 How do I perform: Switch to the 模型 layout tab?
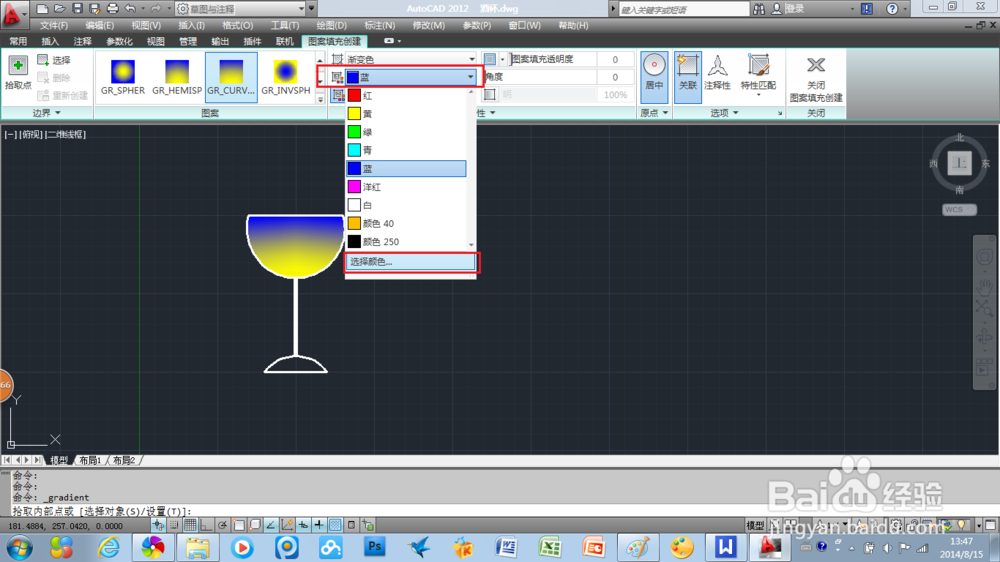pyautogui.click(x=59, y=460)
